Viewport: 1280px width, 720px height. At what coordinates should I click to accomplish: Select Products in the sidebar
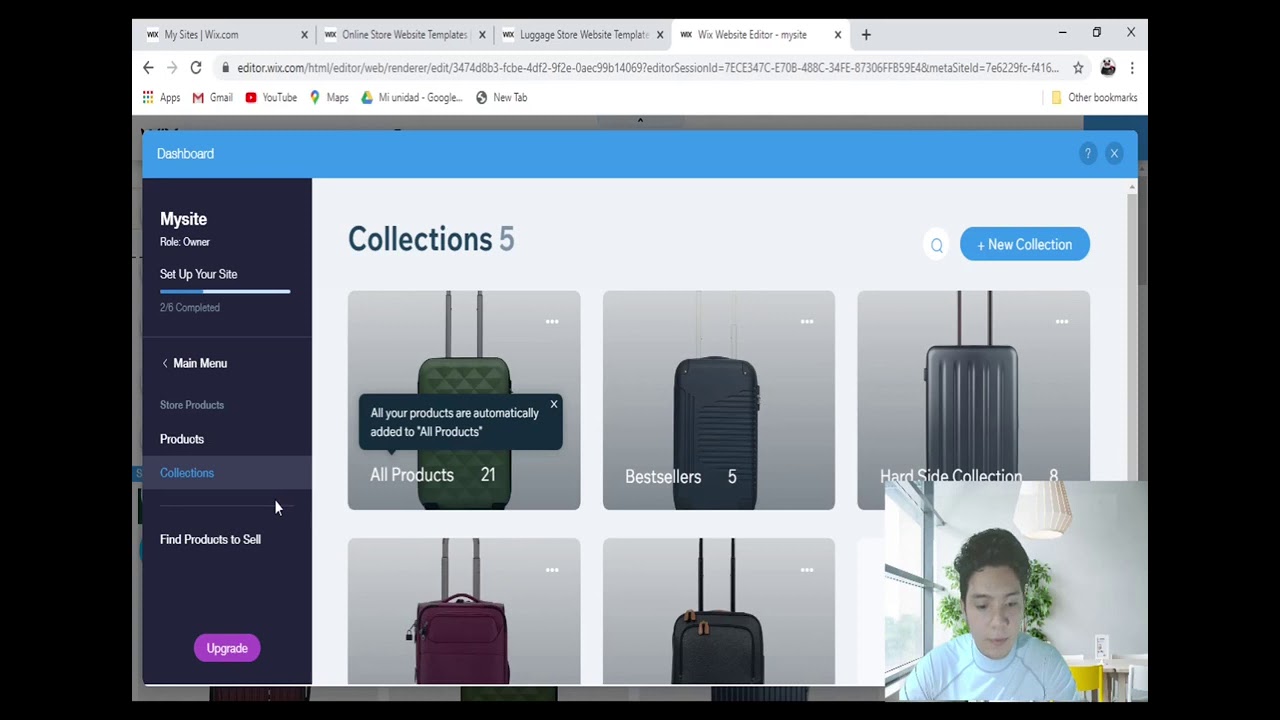[182, 439]
